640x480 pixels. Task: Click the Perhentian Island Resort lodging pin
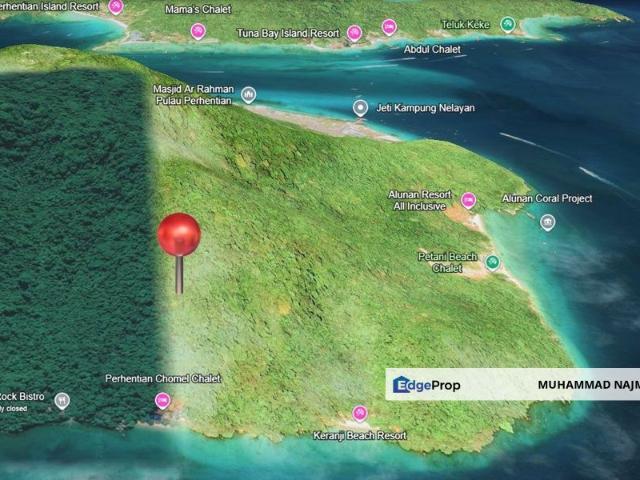[x=116, y=6]
